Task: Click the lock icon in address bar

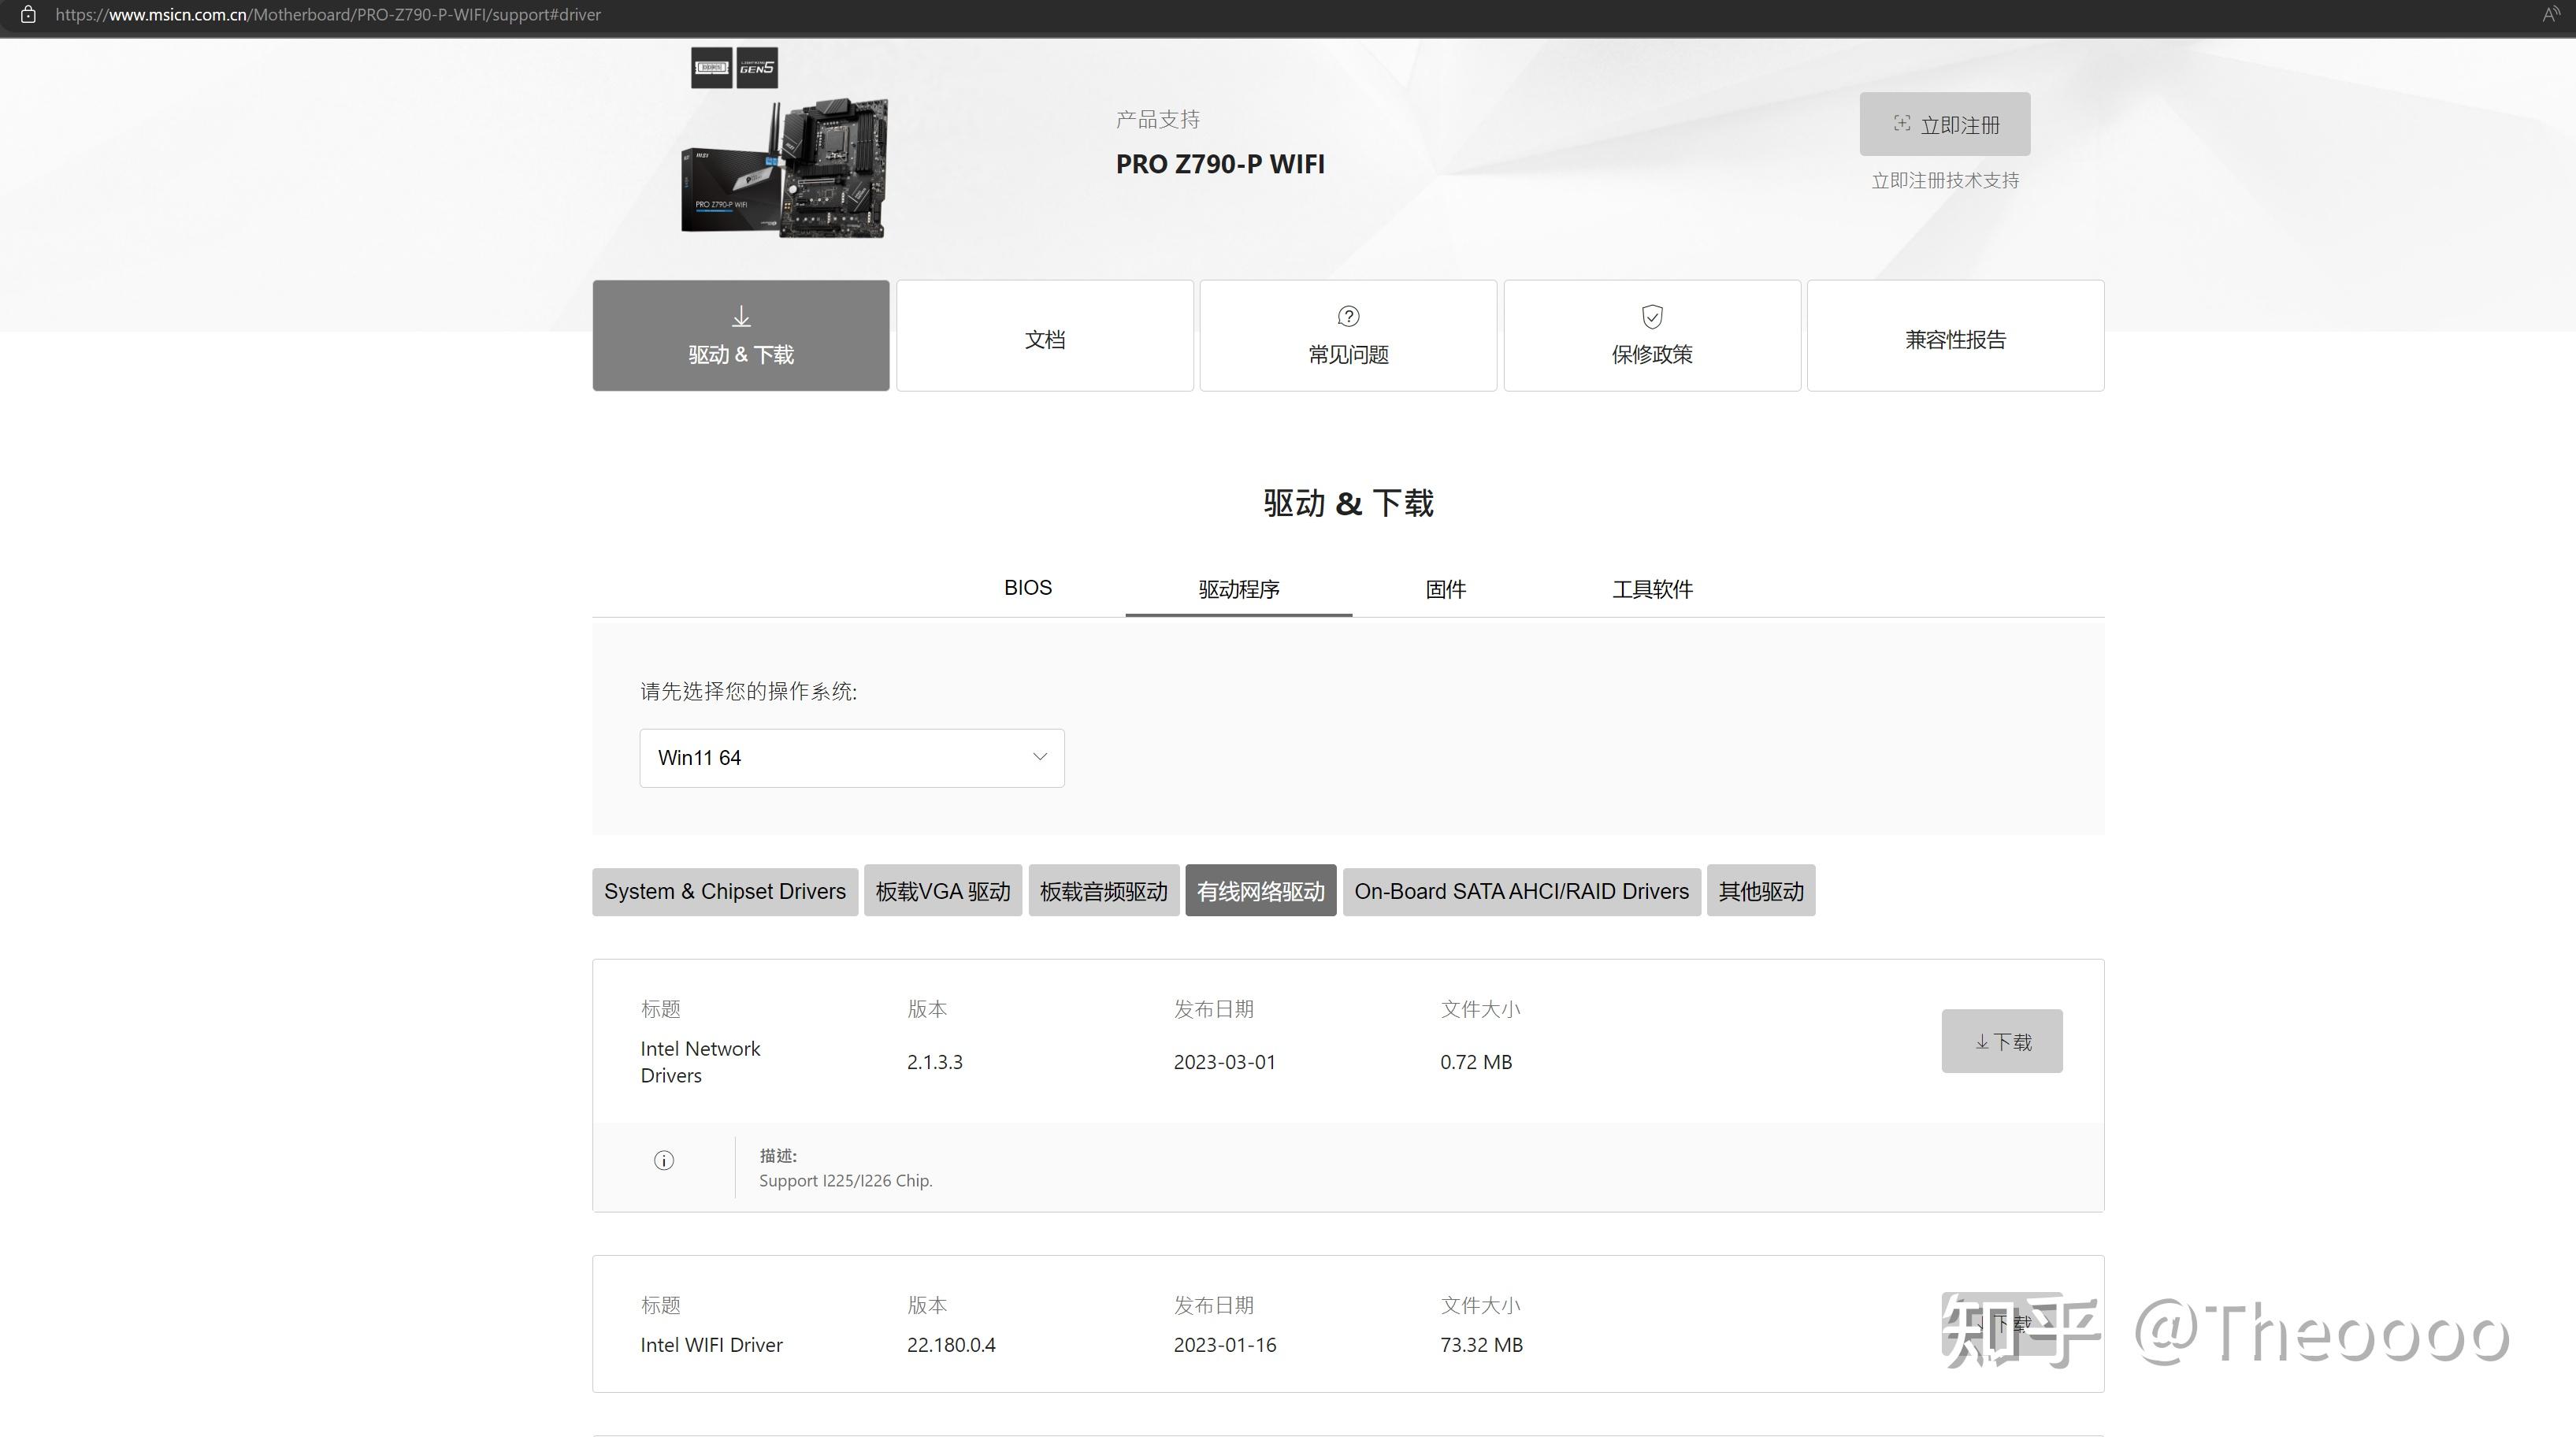Action: point(29,15)
